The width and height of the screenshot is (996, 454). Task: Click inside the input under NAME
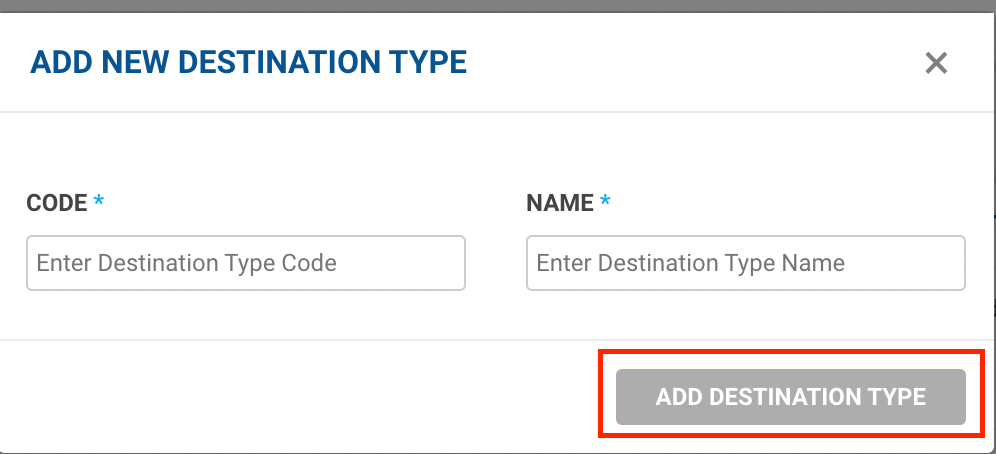[745, 263]
